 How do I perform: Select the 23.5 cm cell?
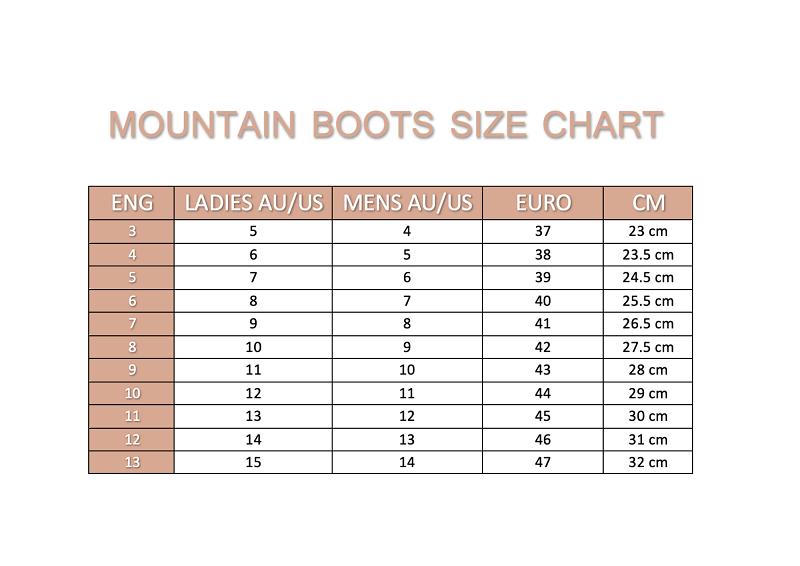coord(648,255)
